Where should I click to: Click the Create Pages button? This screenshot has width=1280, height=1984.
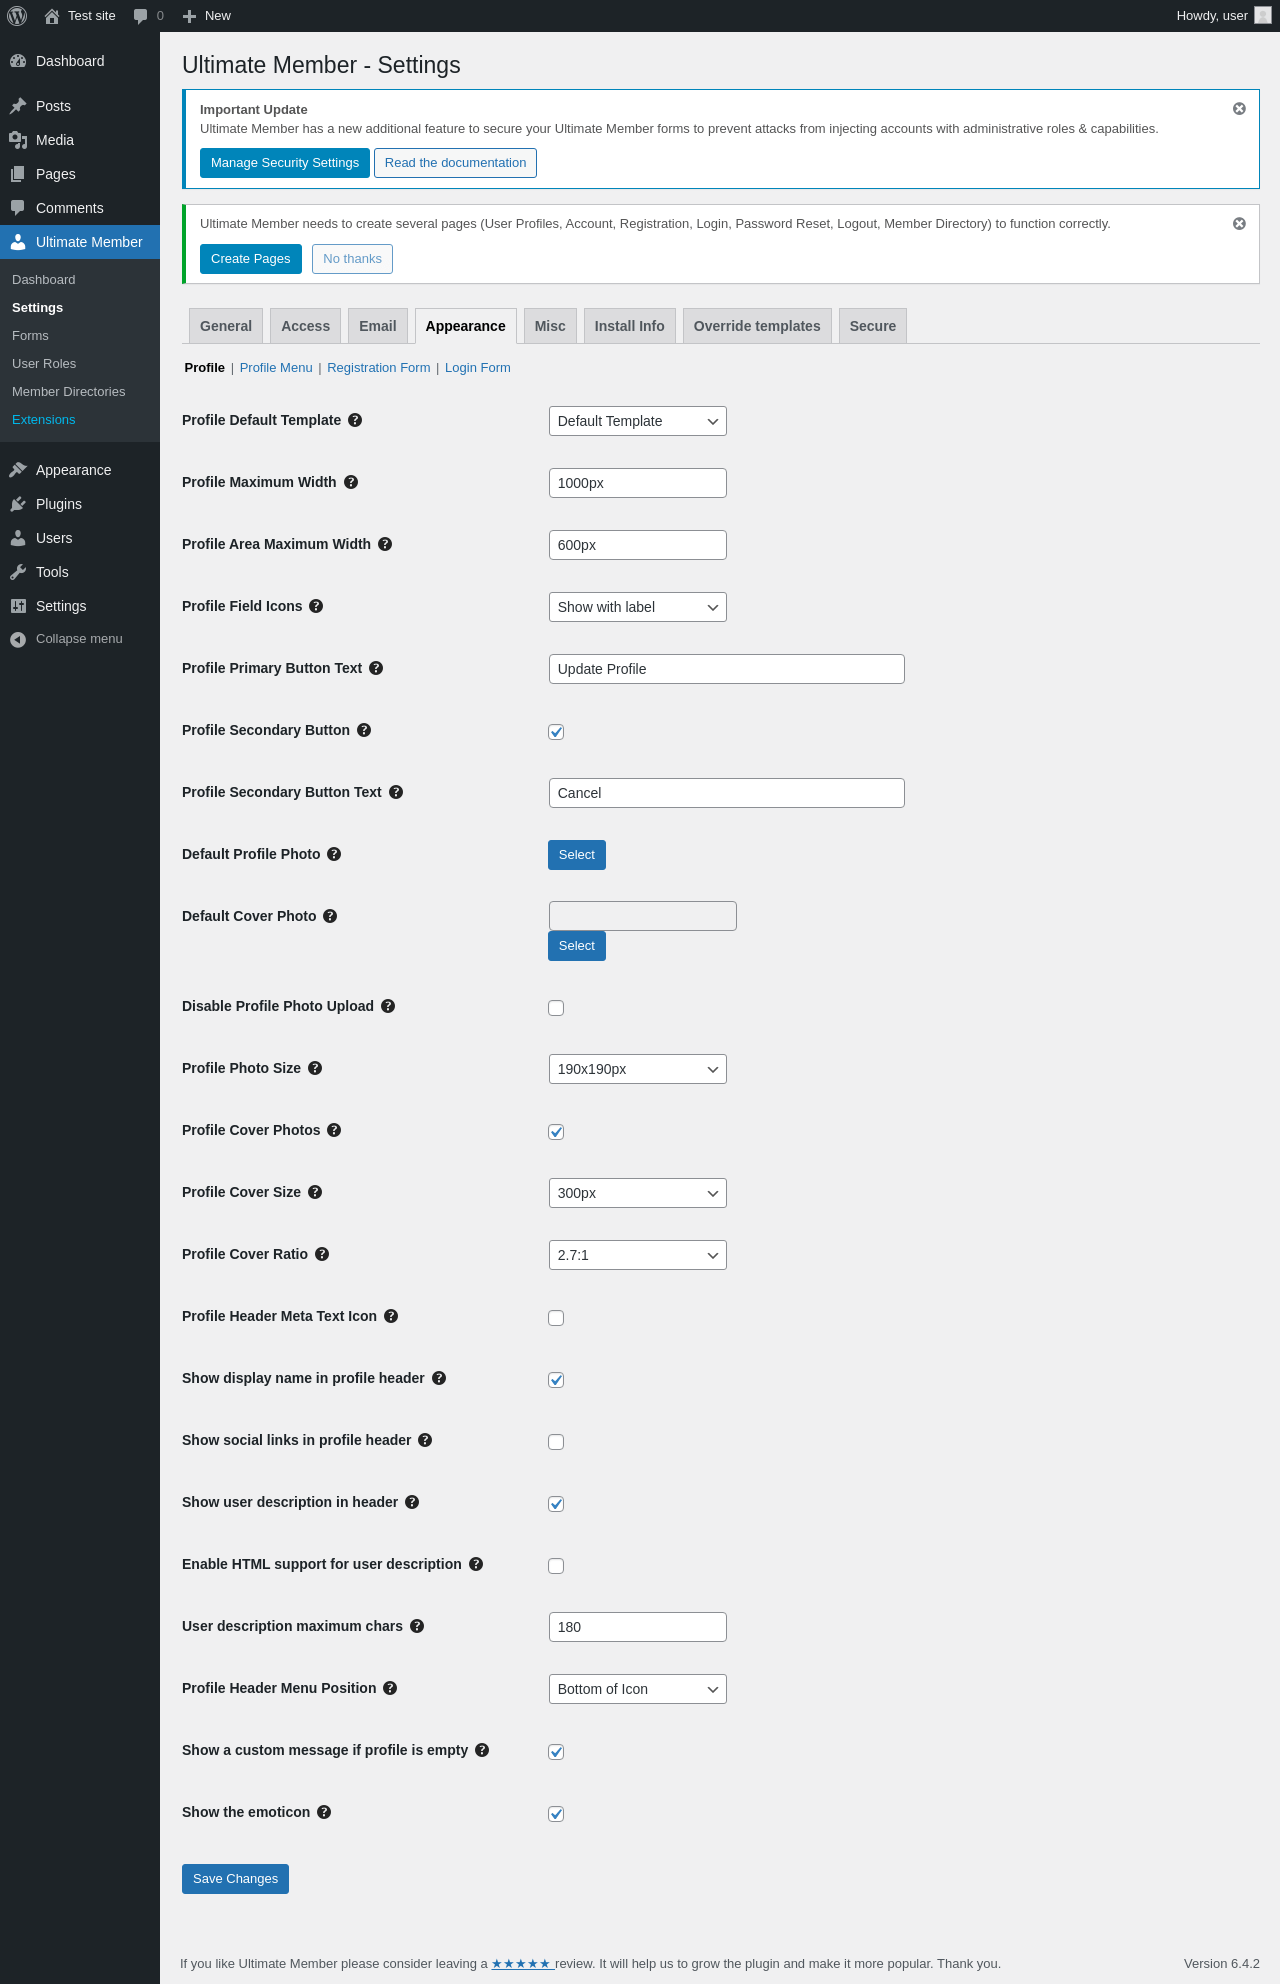tap(251, 259)
